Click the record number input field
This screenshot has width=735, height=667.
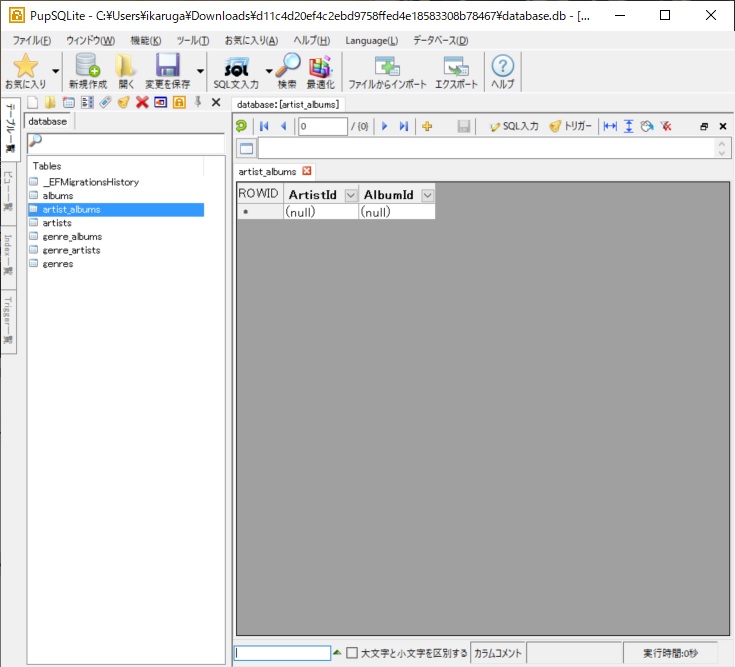322,126
